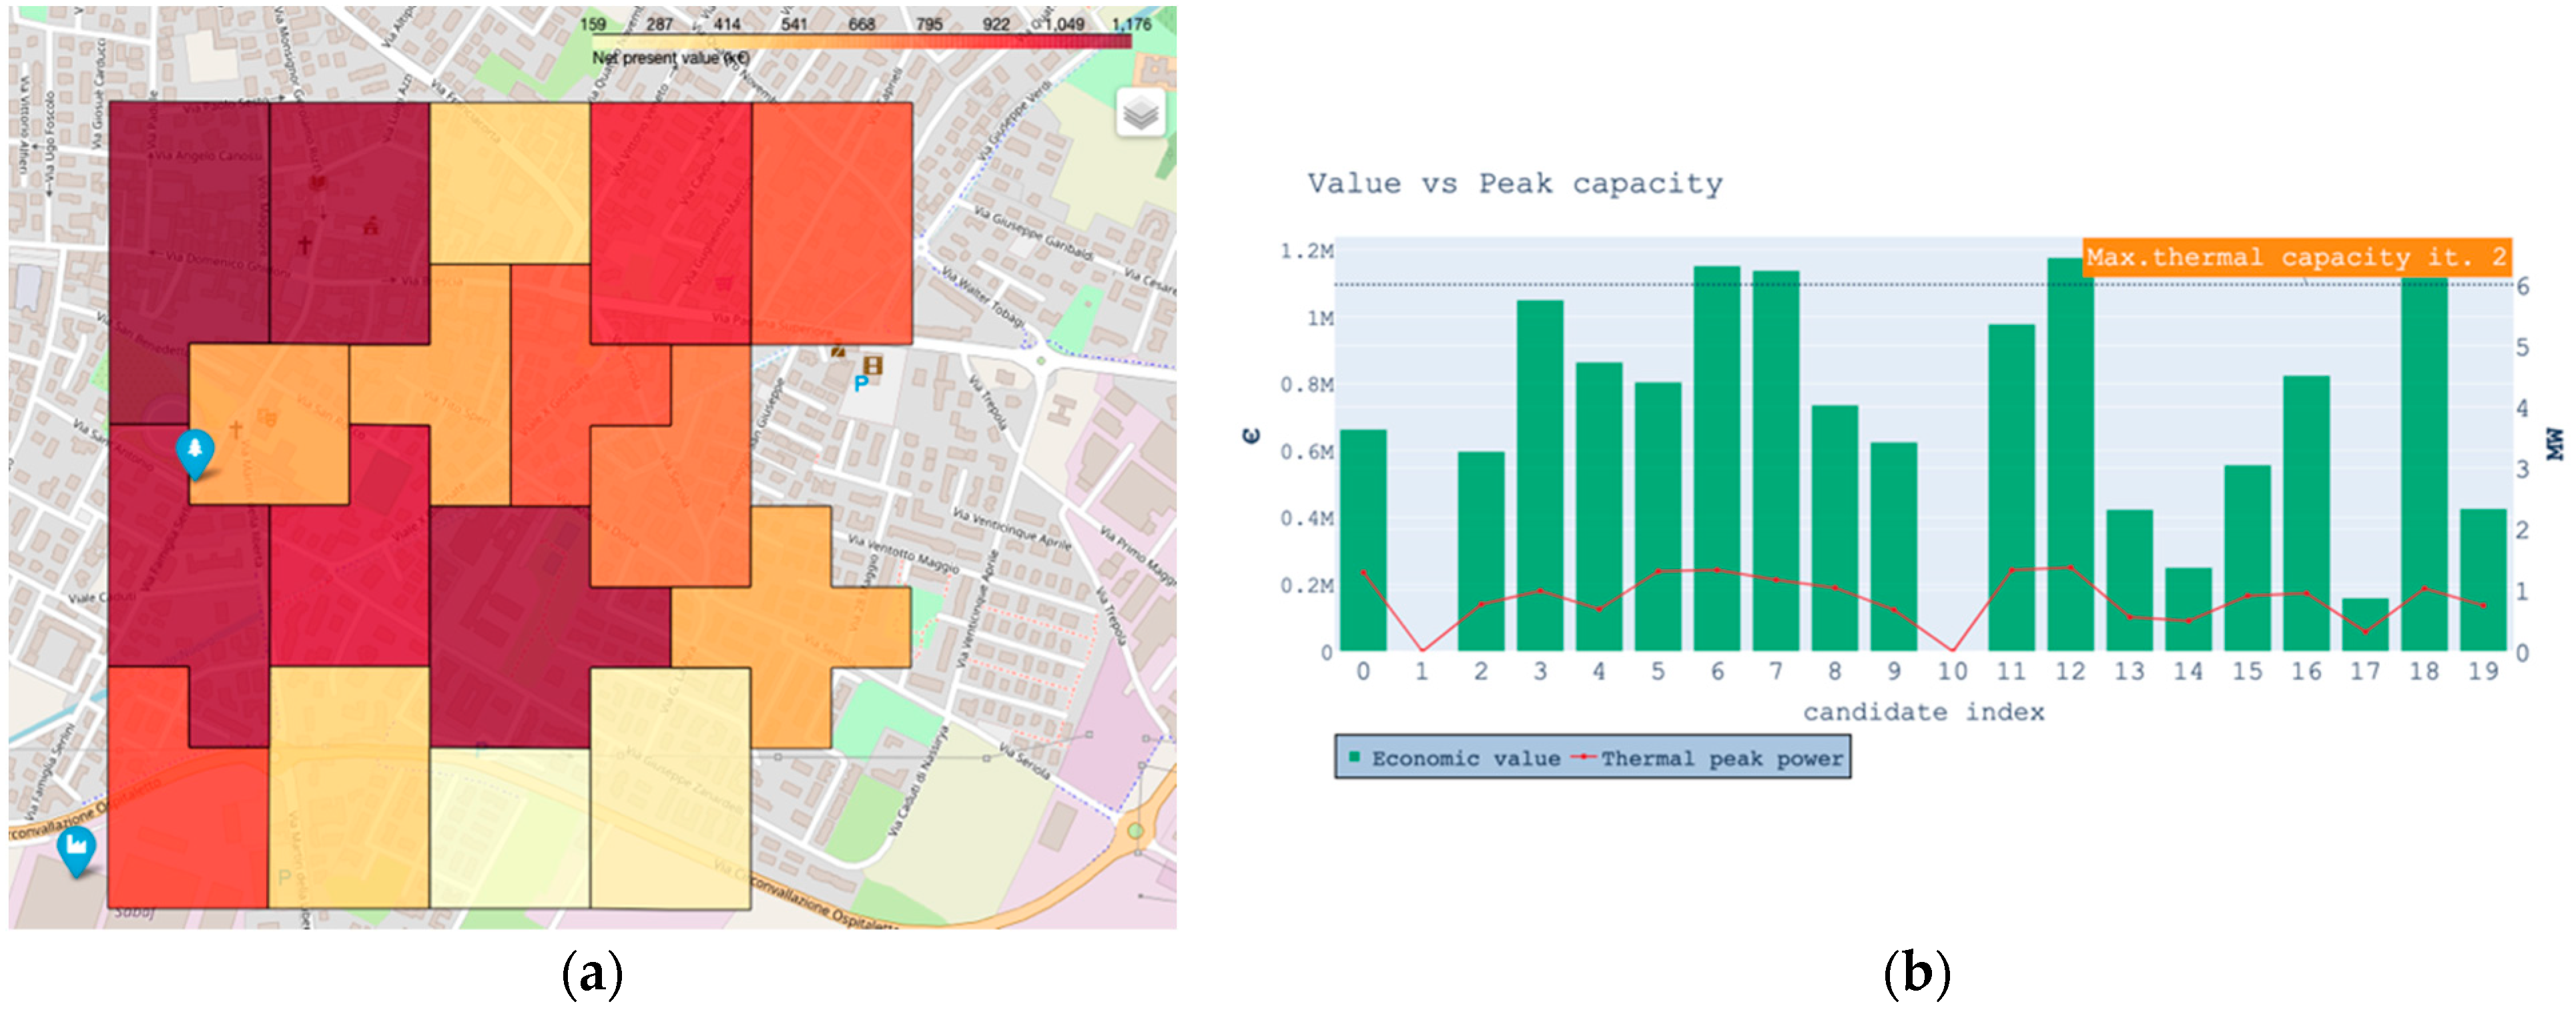Click the brown cinema film icon

[x=873, y=365]
